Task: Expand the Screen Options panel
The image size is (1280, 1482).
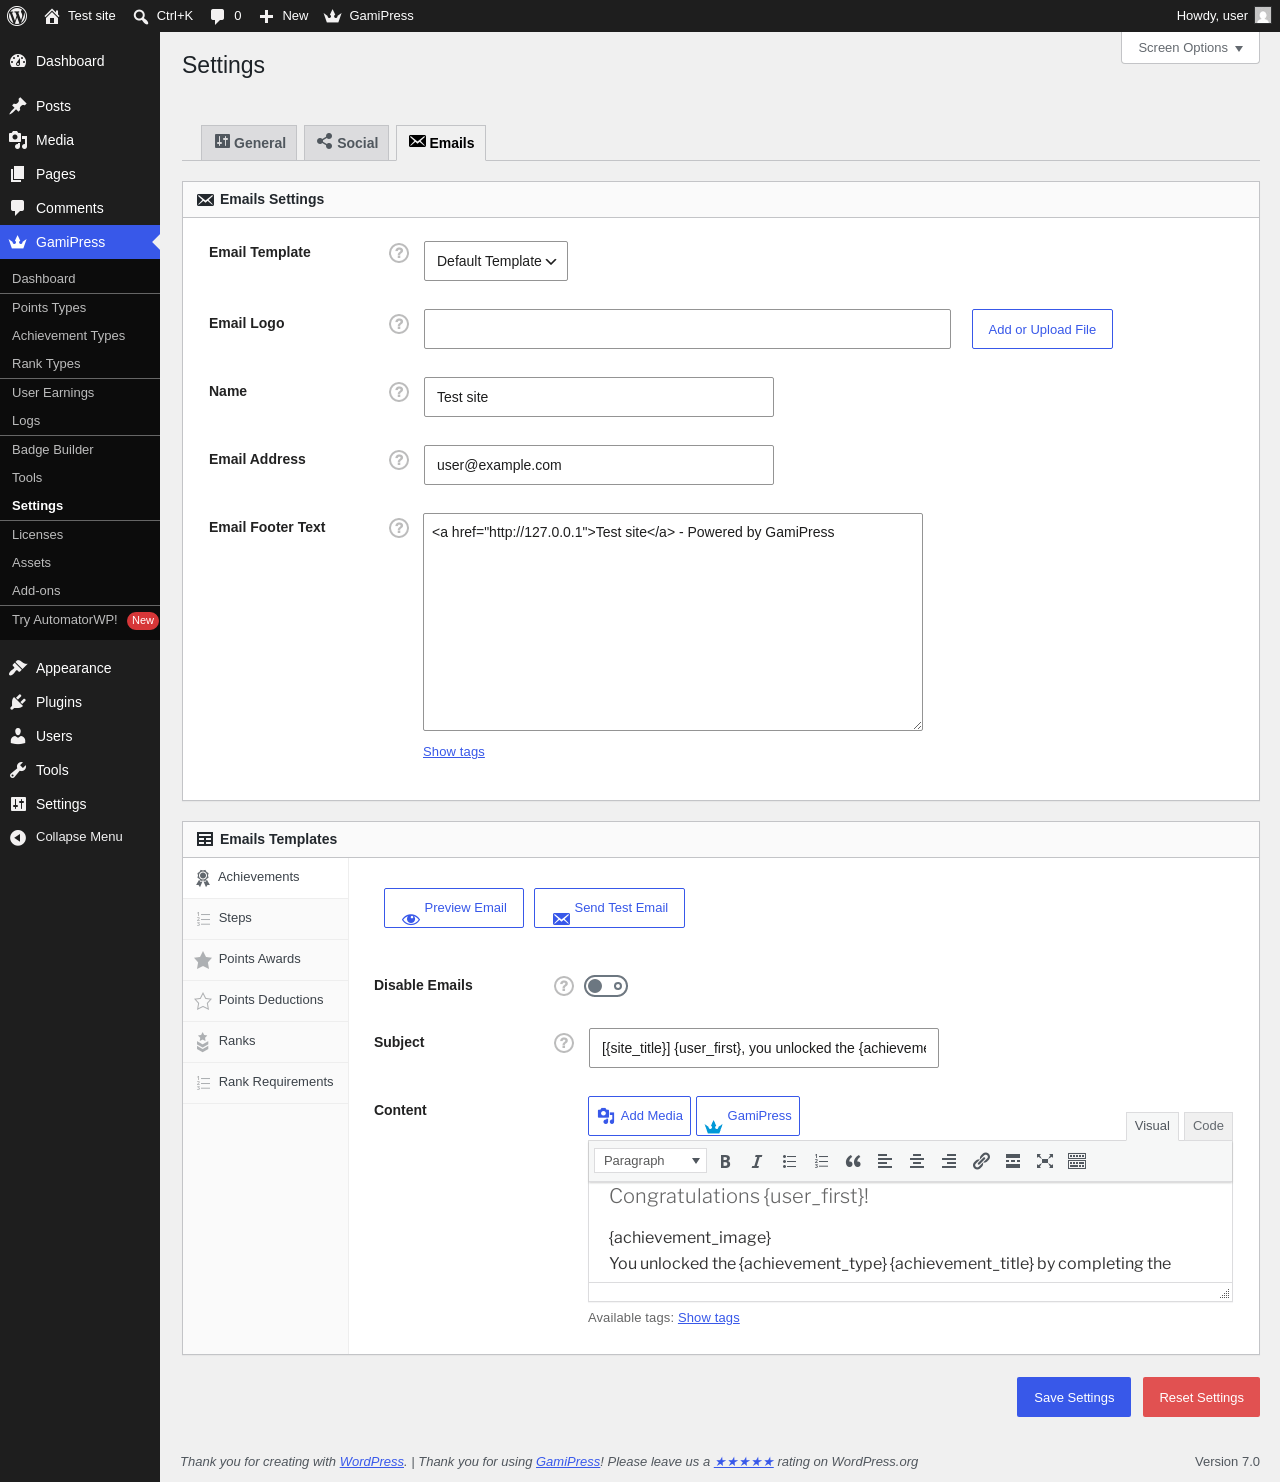Action: coord(1190,48)
